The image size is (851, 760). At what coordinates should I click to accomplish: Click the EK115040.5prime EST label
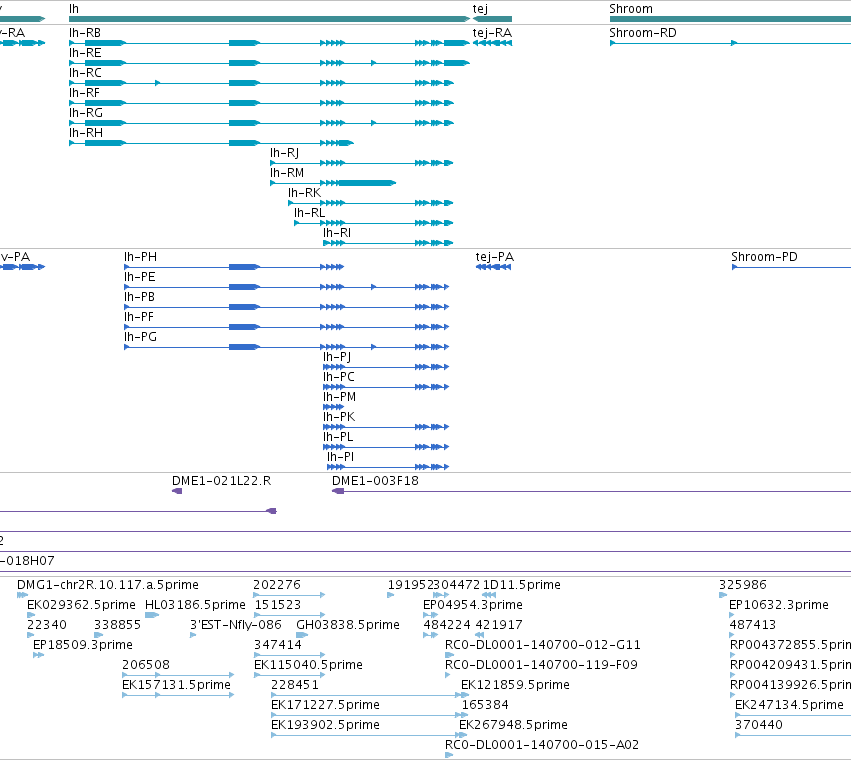click(308, 666)
